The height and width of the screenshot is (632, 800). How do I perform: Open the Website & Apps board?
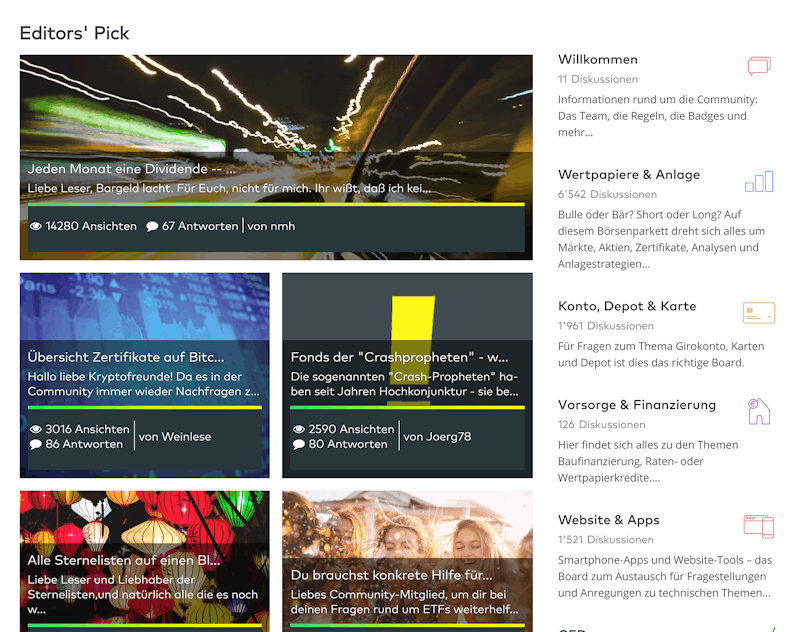point(609,520)
